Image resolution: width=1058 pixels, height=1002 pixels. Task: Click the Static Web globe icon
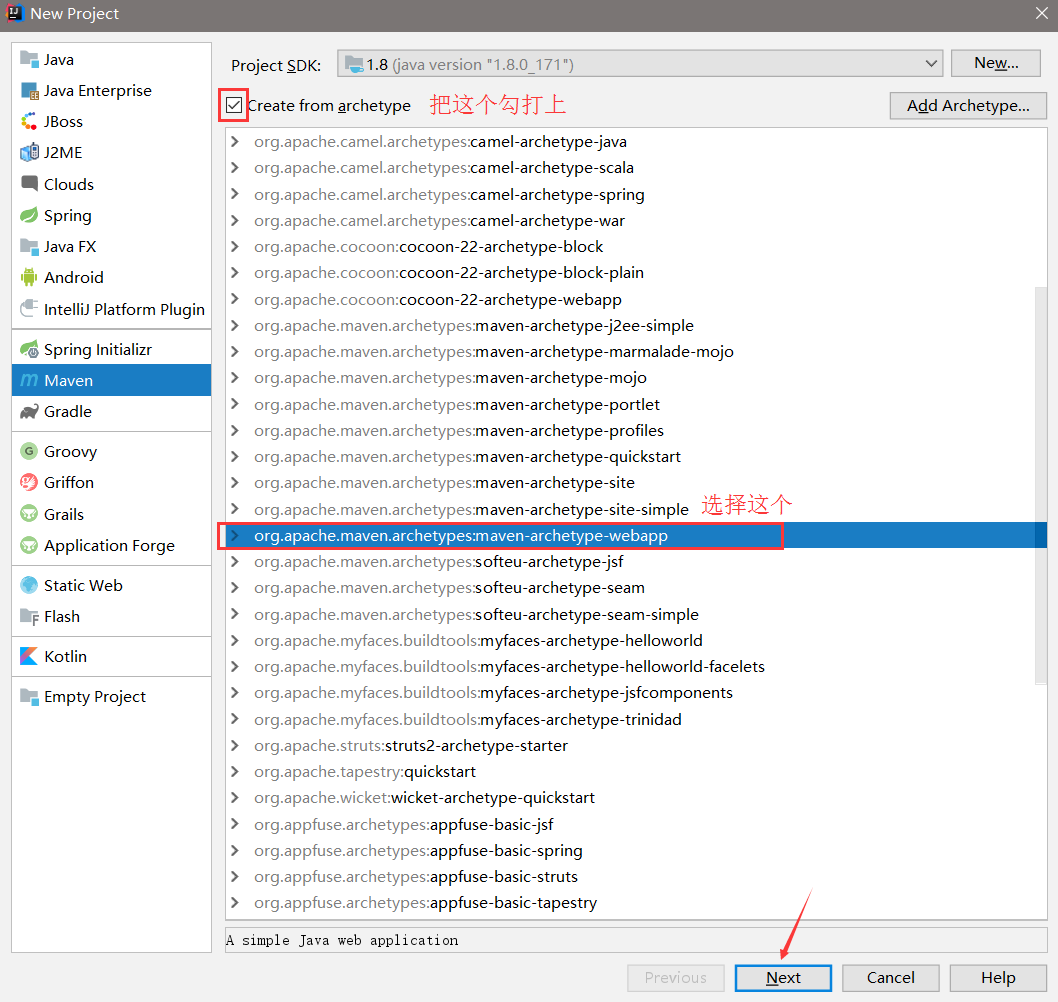point(29,585)
